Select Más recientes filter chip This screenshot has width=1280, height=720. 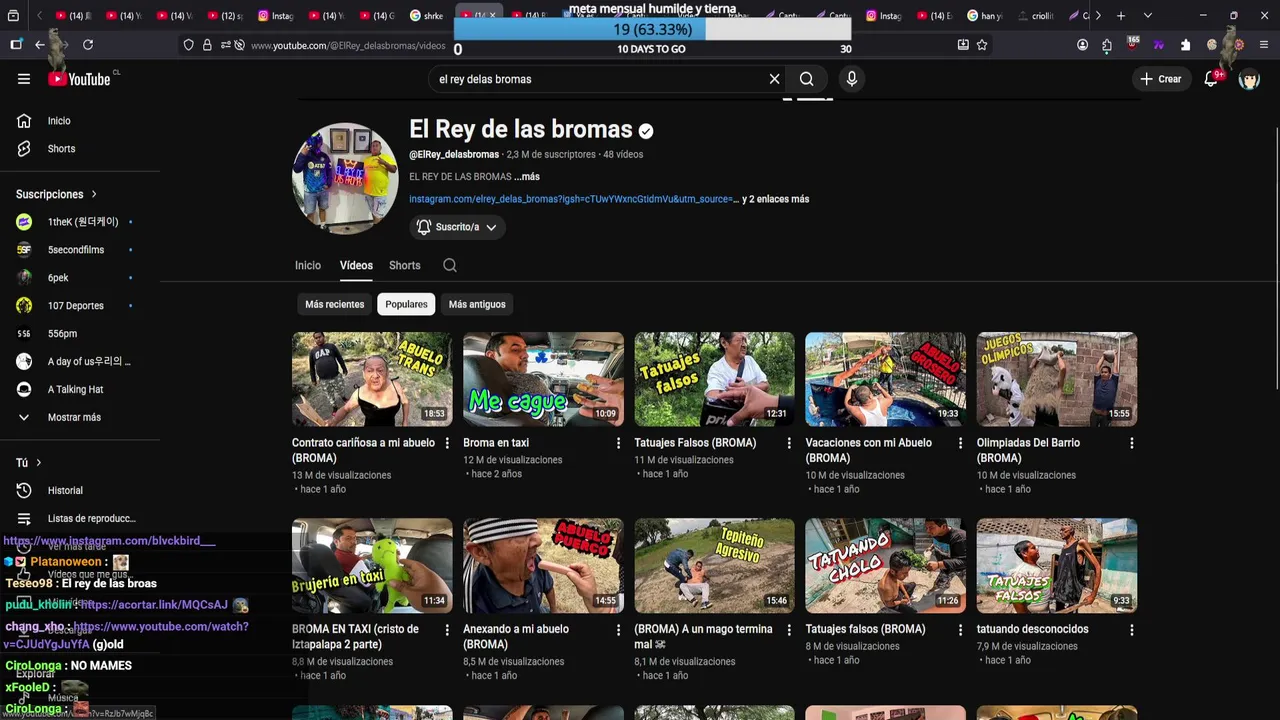coord(335,304)
